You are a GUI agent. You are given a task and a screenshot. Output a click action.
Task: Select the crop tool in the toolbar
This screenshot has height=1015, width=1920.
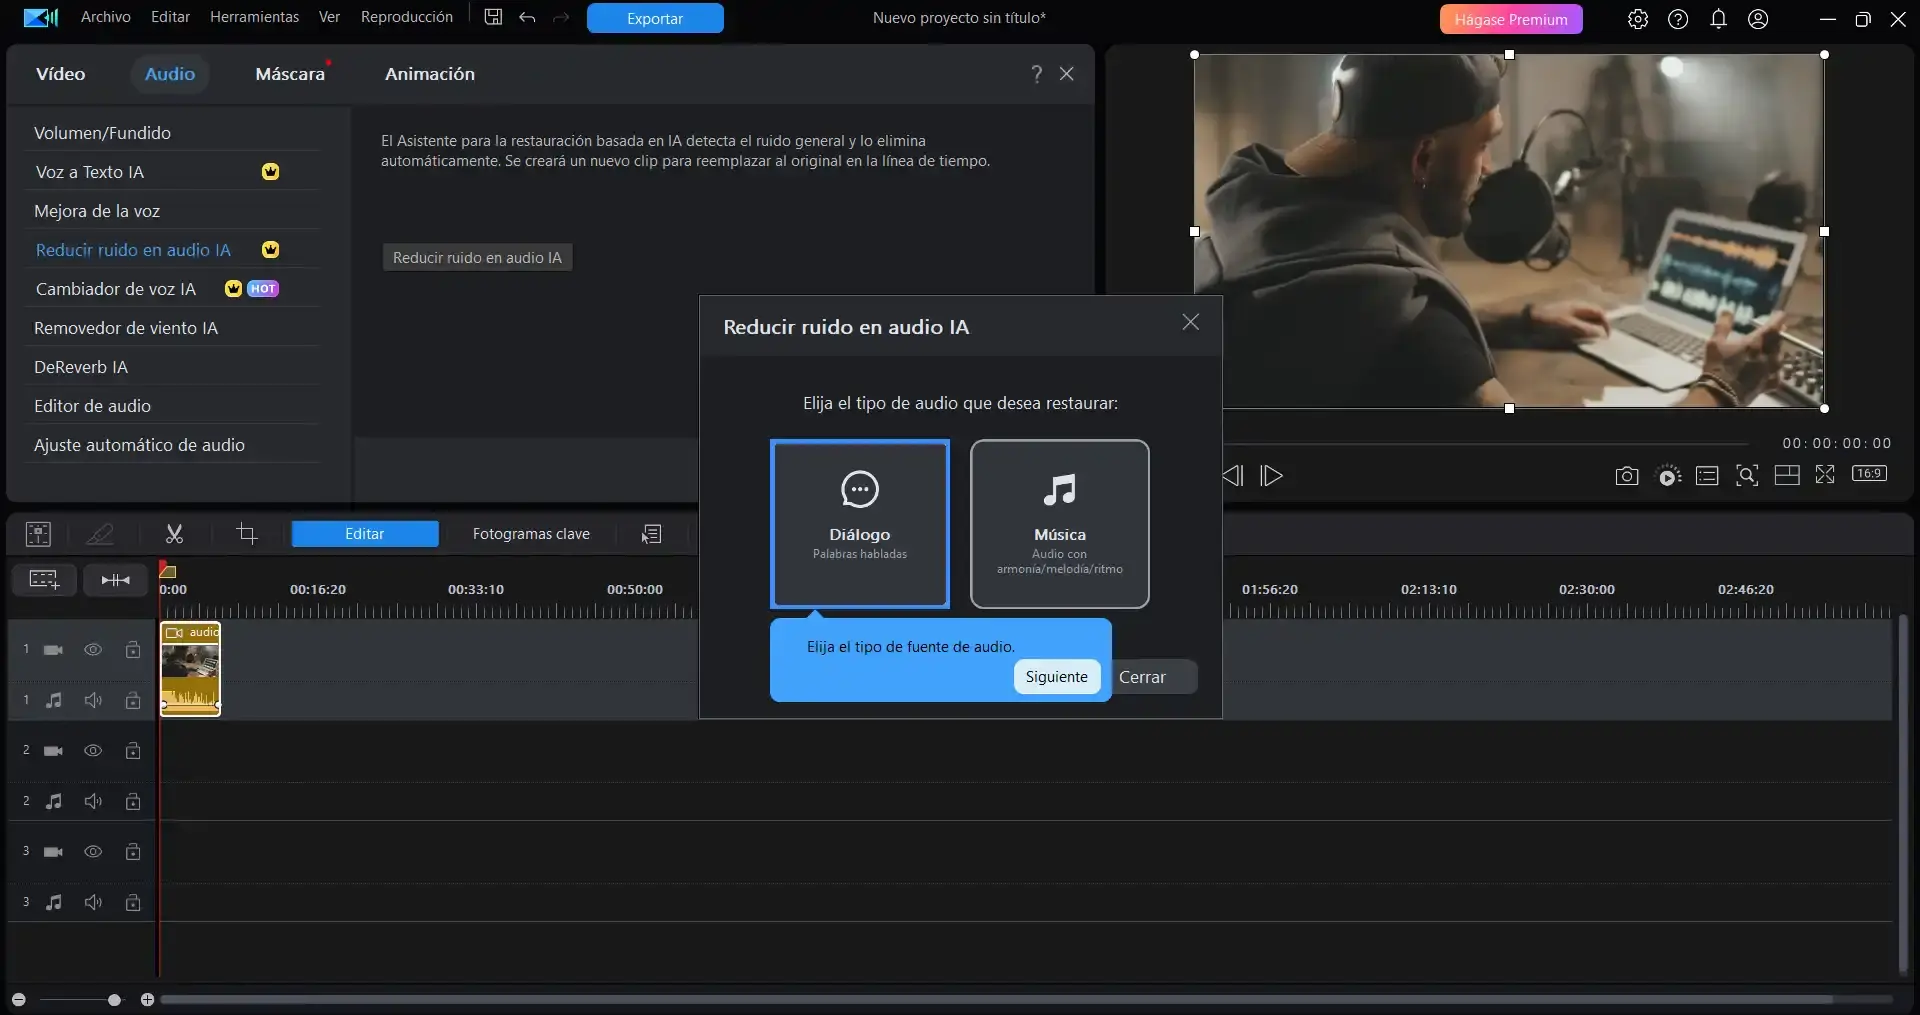[247, 534]
